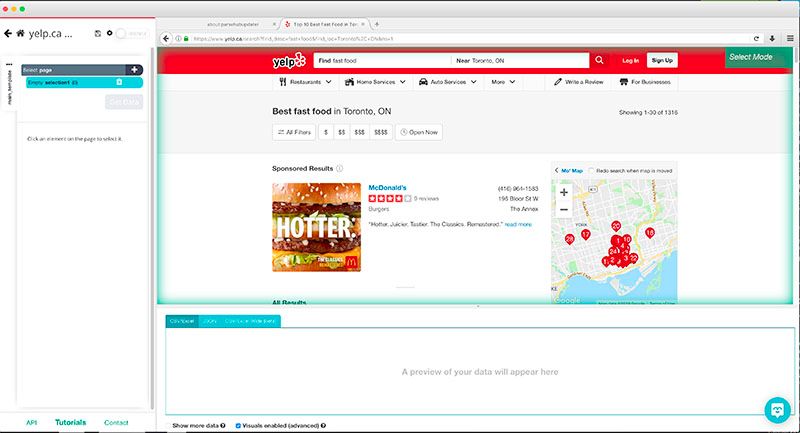Open the Tutorials link

point(70,422)
